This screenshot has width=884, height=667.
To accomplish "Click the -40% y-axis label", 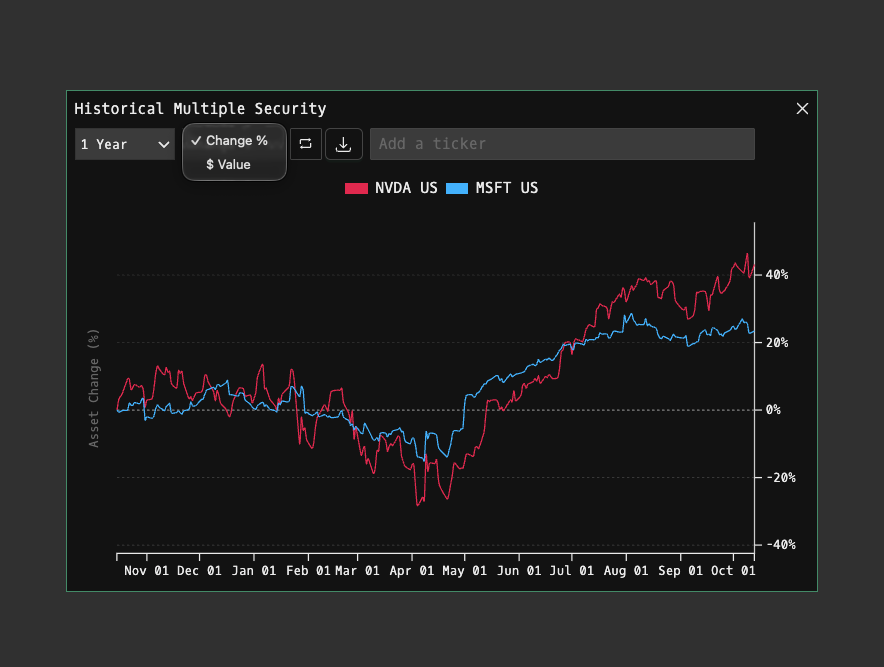I will tap(780, 545).
